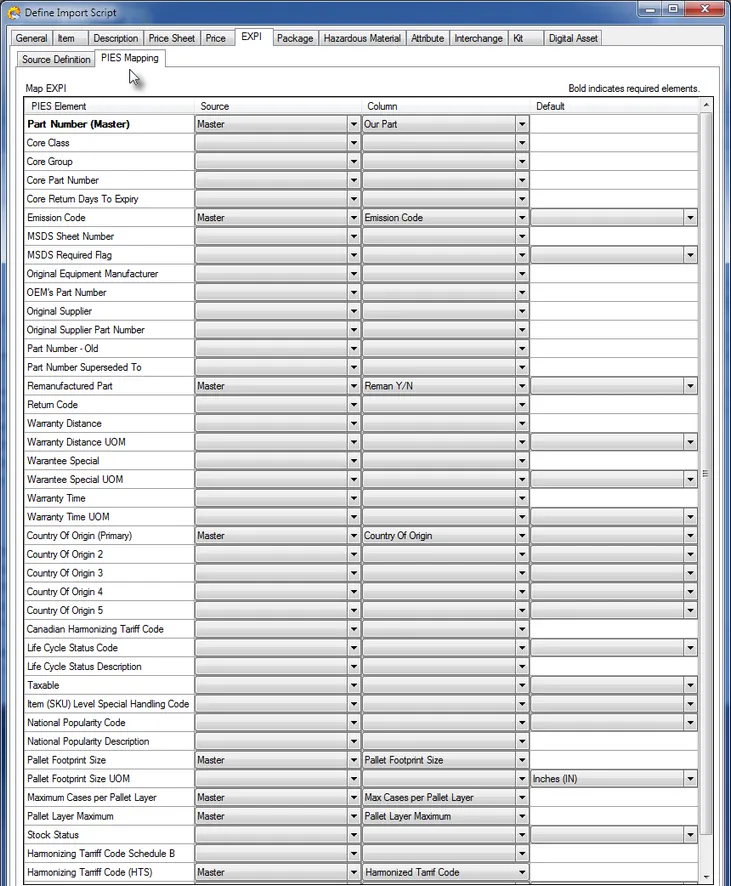Click the application icon in the title bar
This screenshot has width=731, height=886.
click(13, 12)
